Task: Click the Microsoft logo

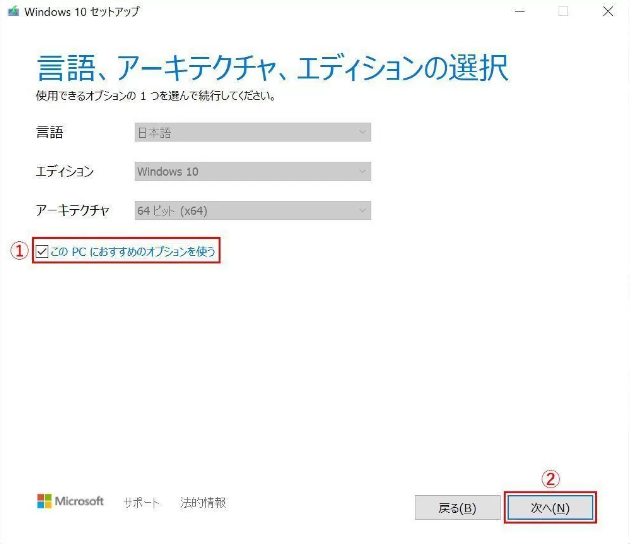Action: point(70,501)
